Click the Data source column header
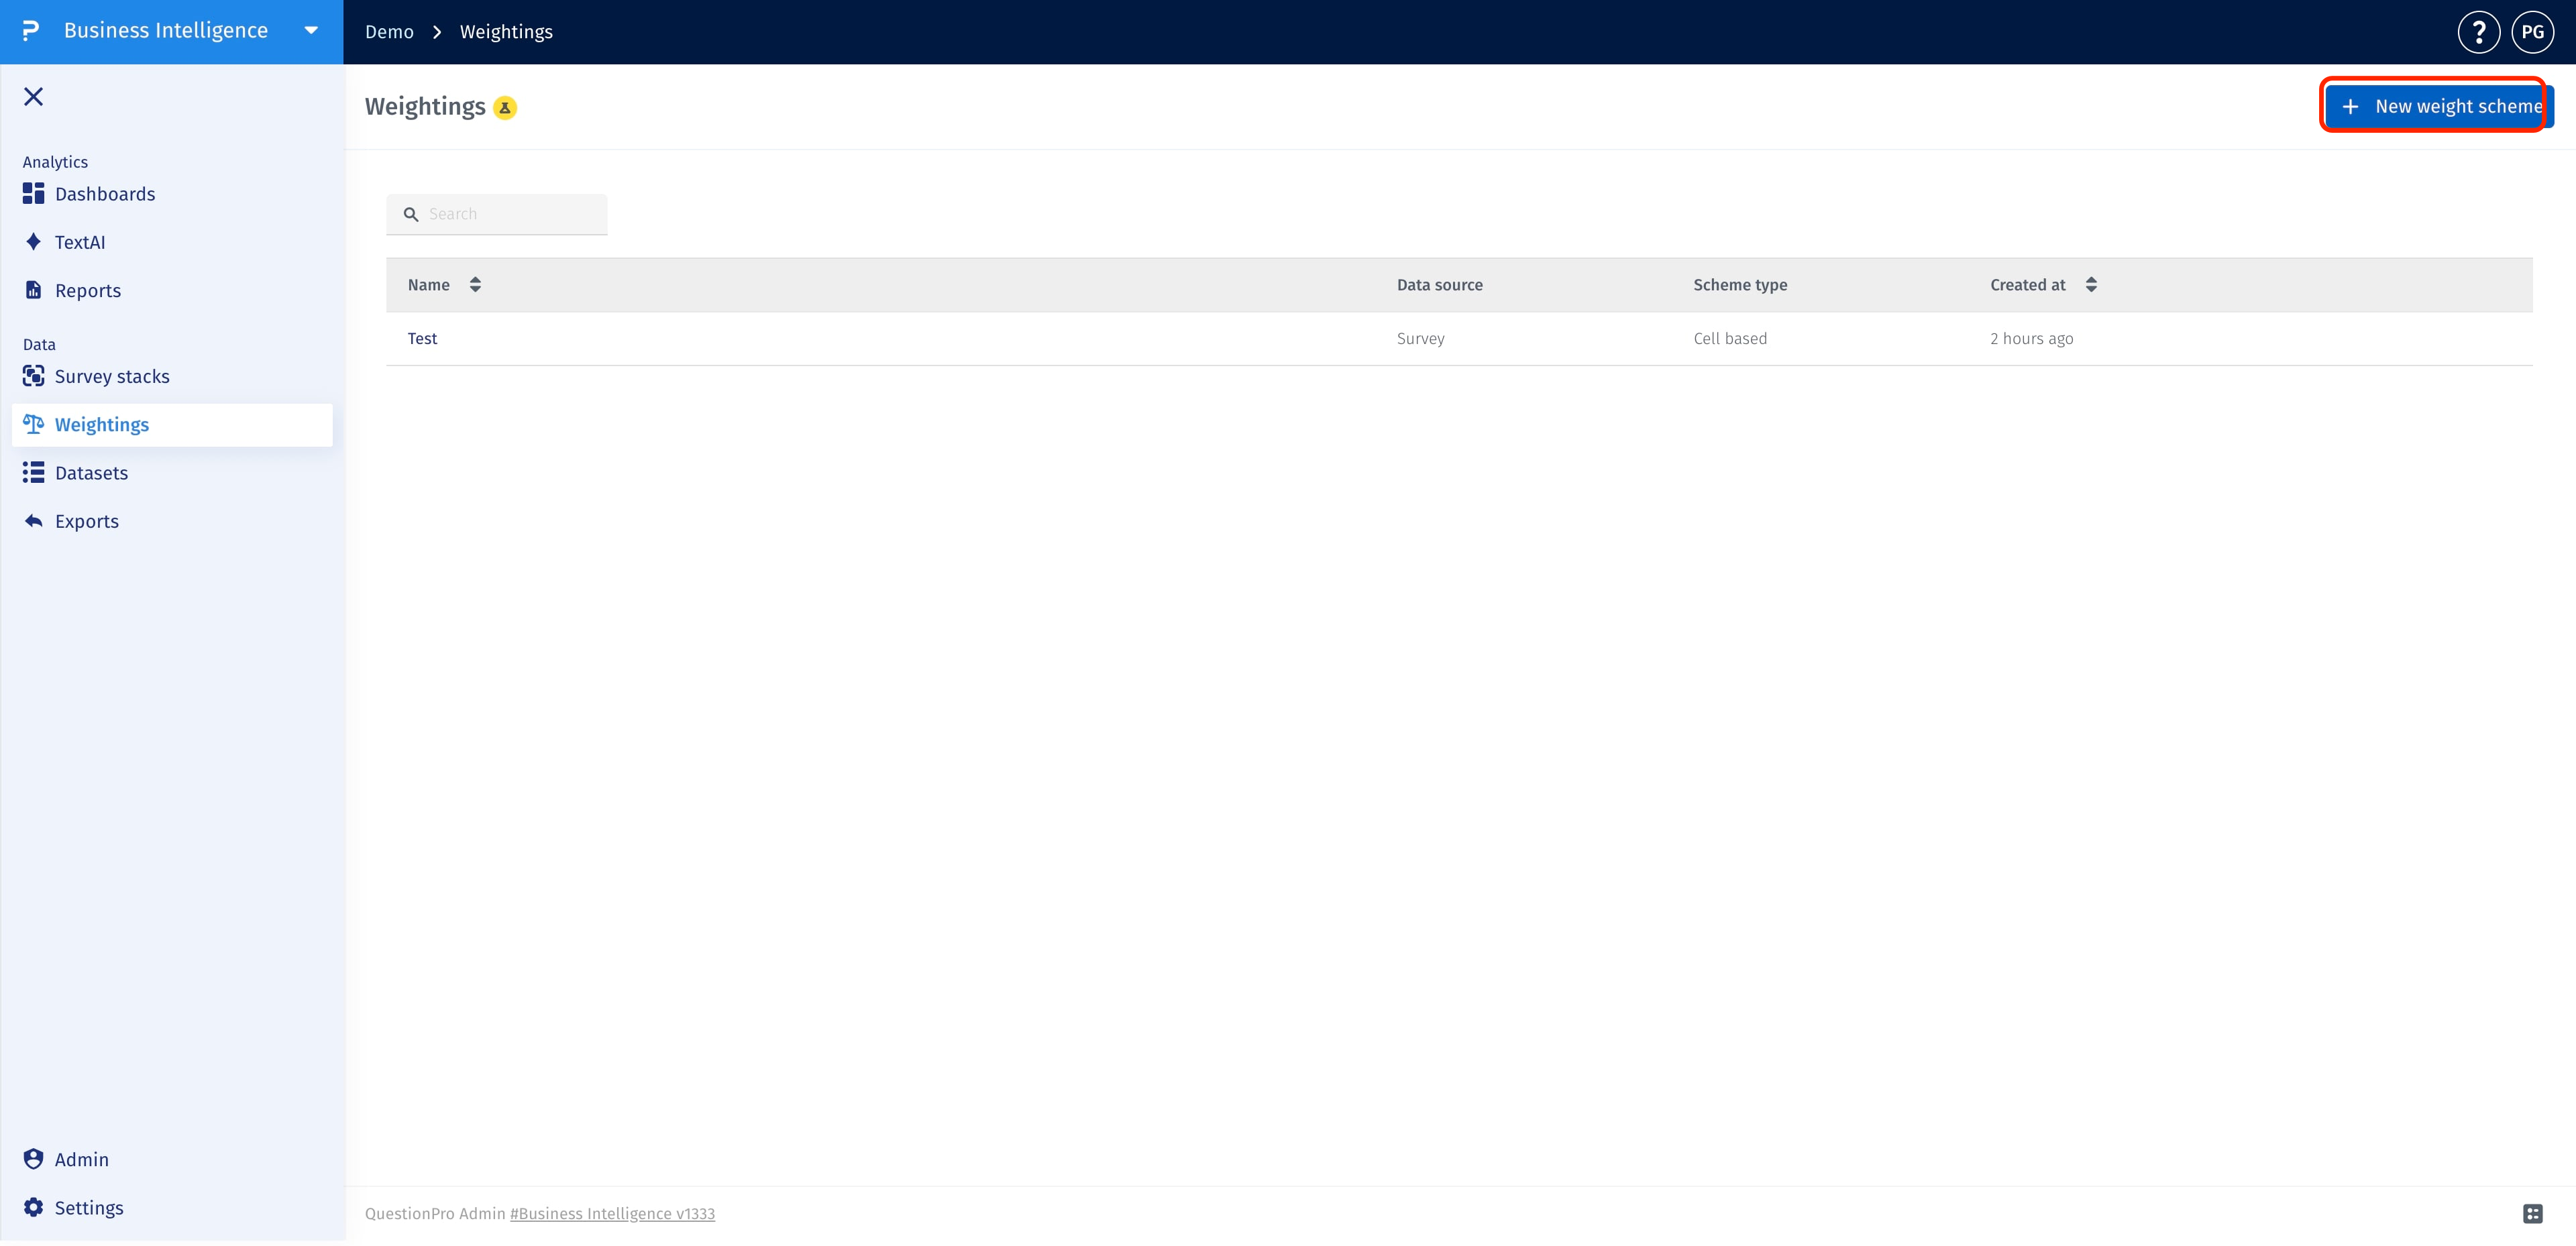2576x1246 pixels. (1439, 285)
